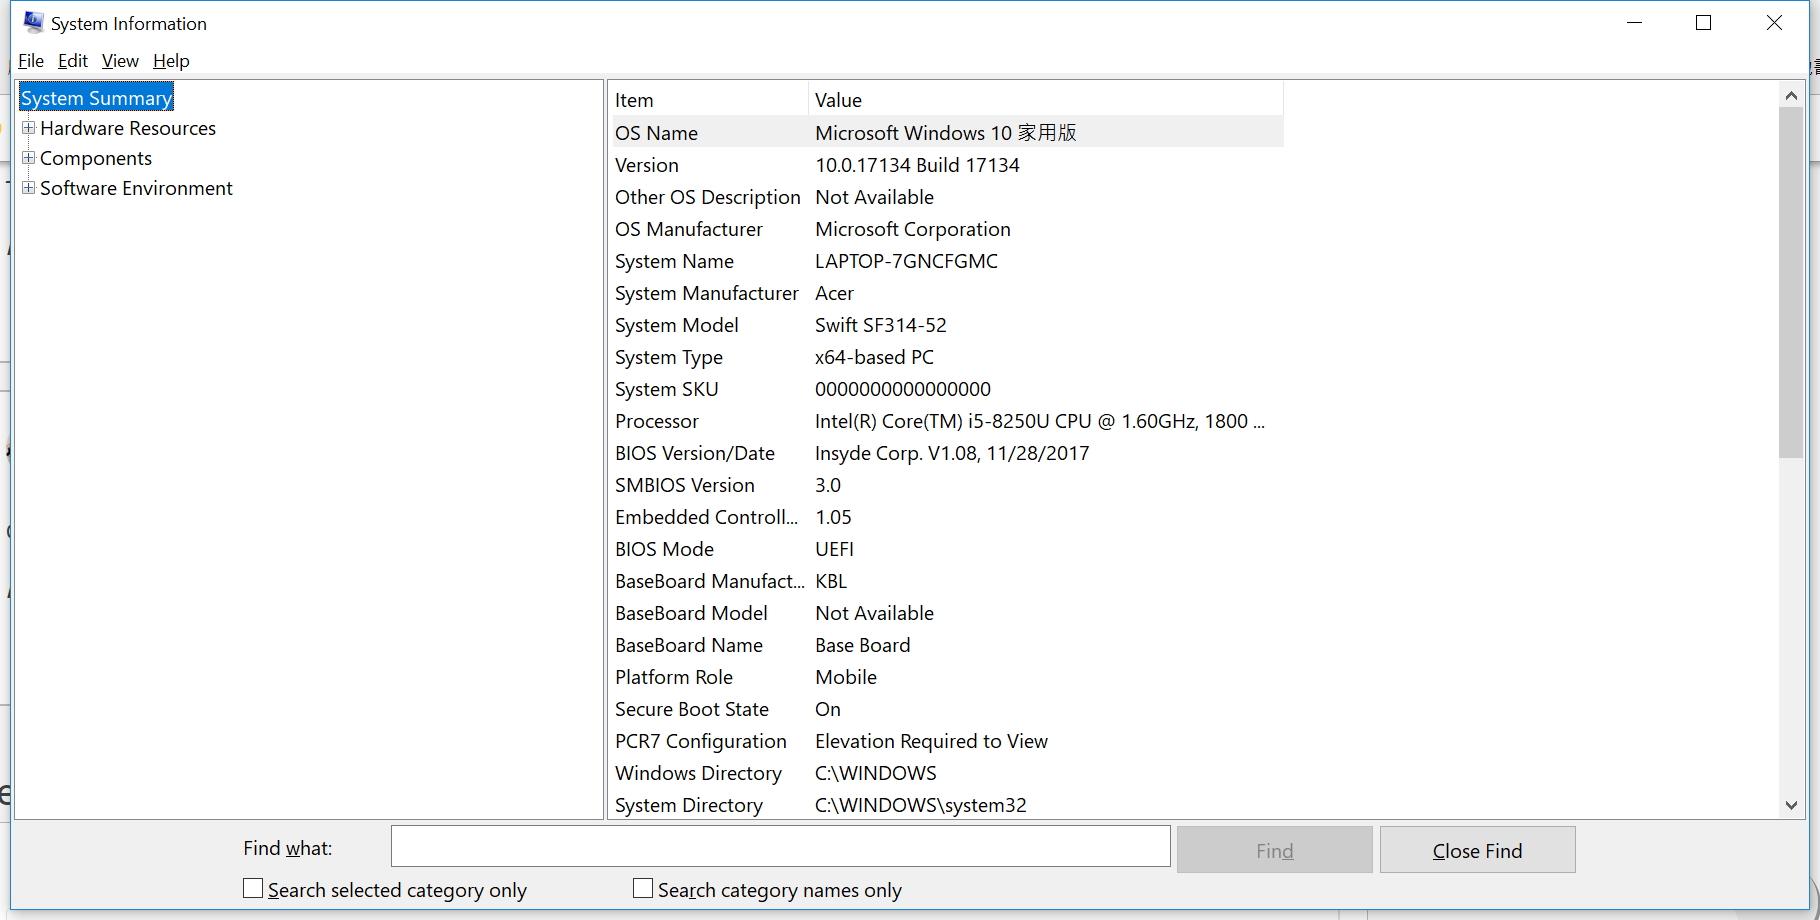The width and height of the screenshot is (1820, 920).
Task: Expand the Software Environment node
Action: tap(29, 188)
